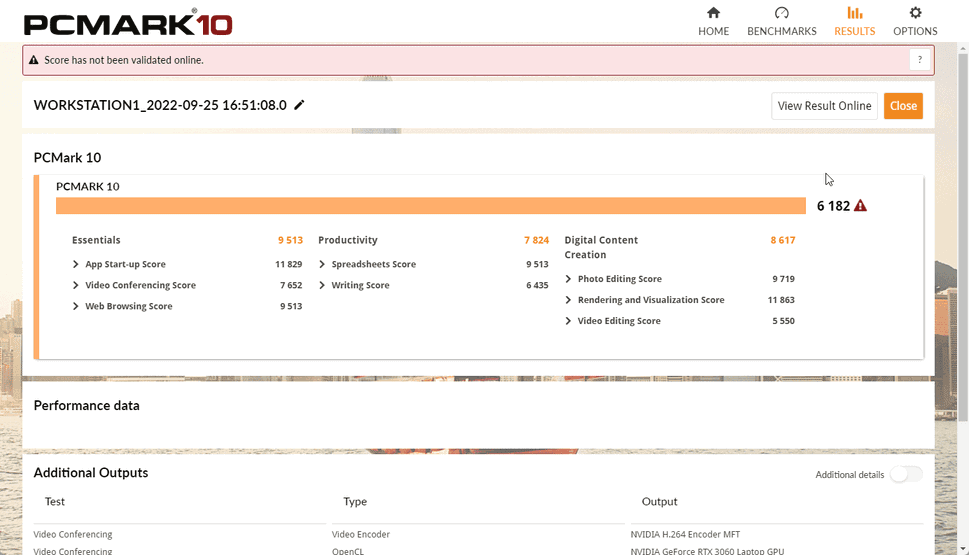Click the Home icon in navigation
This screenshot has height=555, width=969.
(713, 13)
